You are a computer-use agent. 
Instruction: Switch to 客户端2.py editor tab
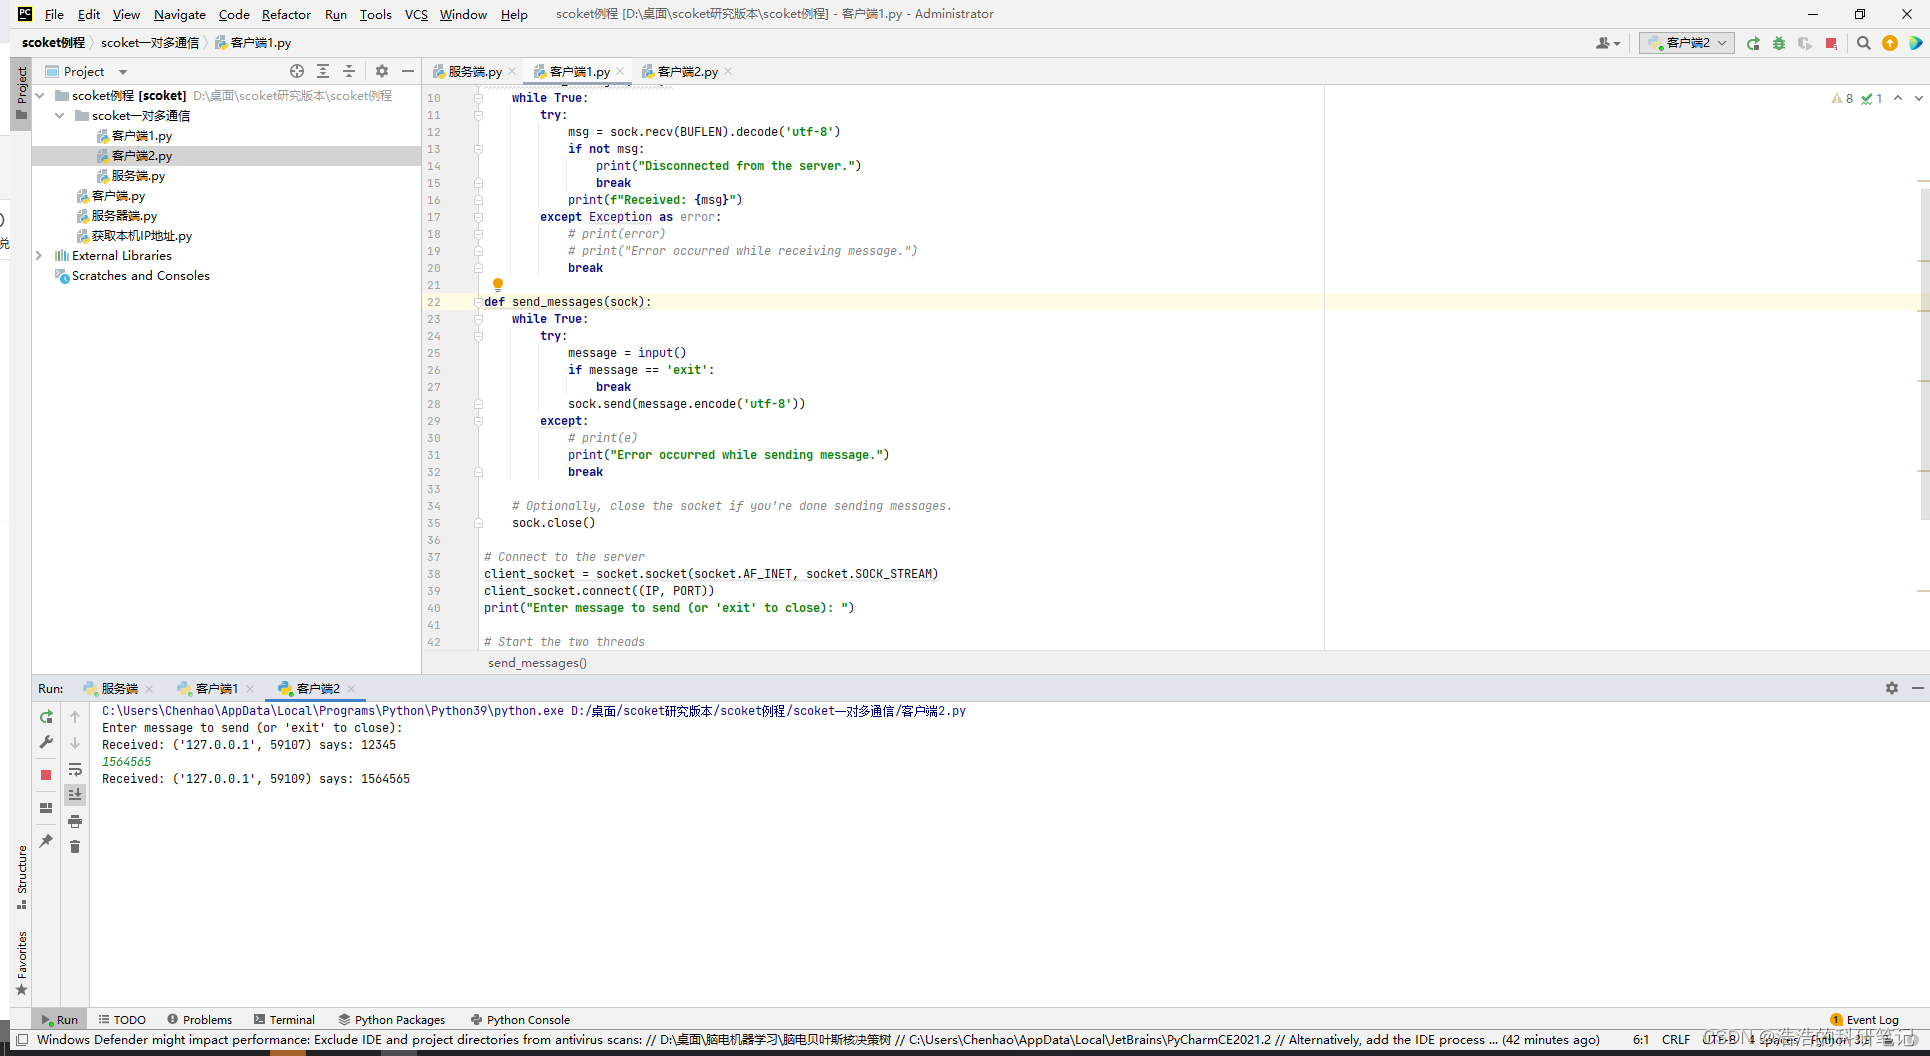[x=687, y=71]
